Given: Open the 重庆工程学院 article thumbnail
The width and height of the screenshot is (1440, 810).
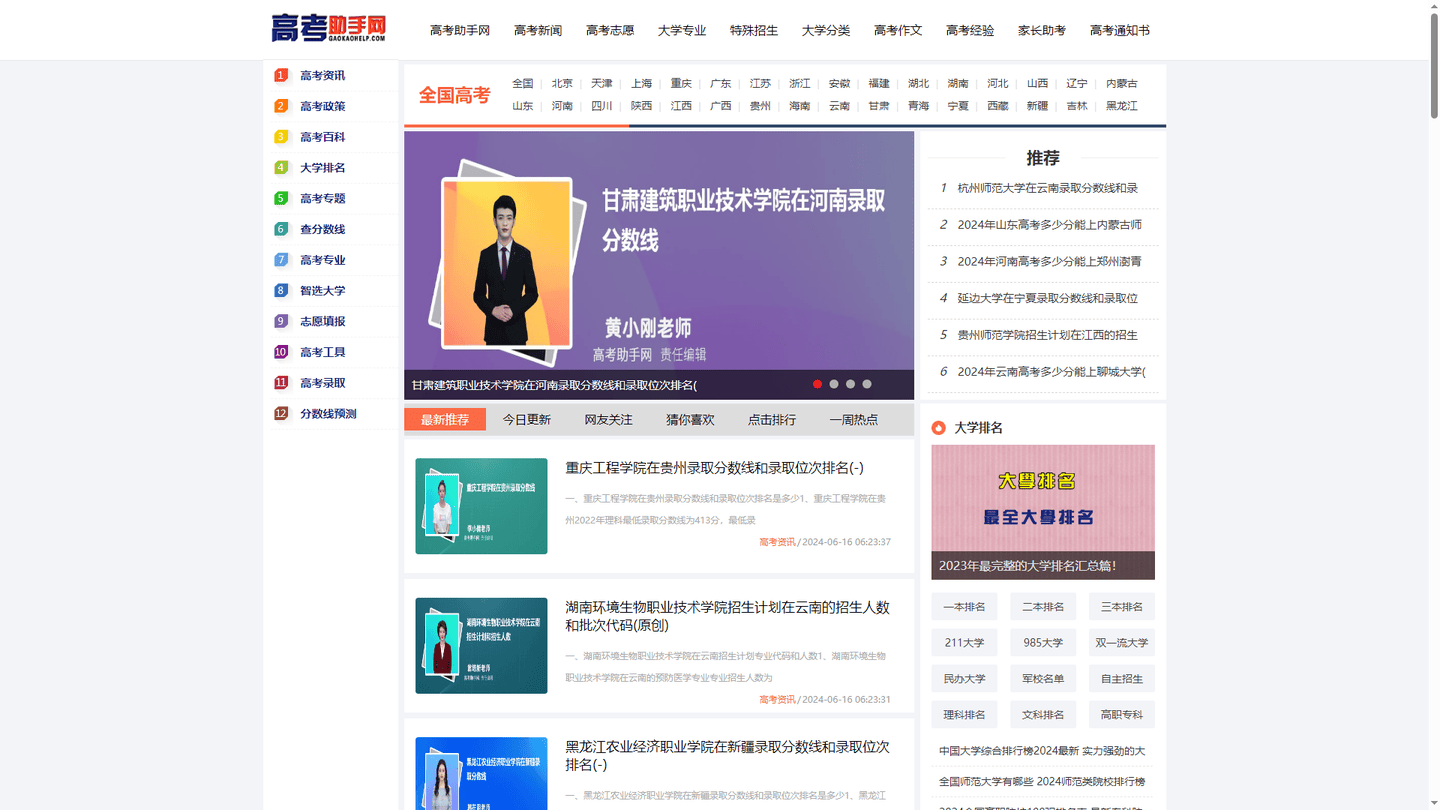Looking at the screenshot, I should 481,506.
